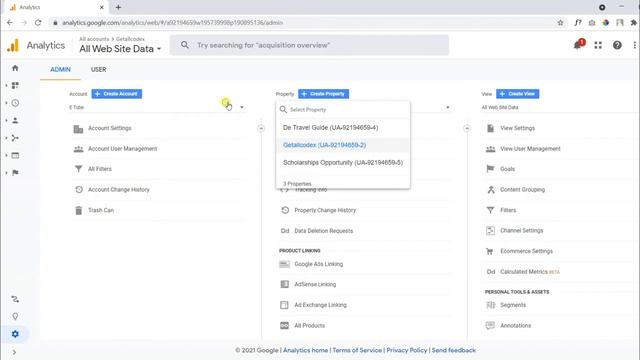
Task: Click the Create View button
Action: pos(518,94)
